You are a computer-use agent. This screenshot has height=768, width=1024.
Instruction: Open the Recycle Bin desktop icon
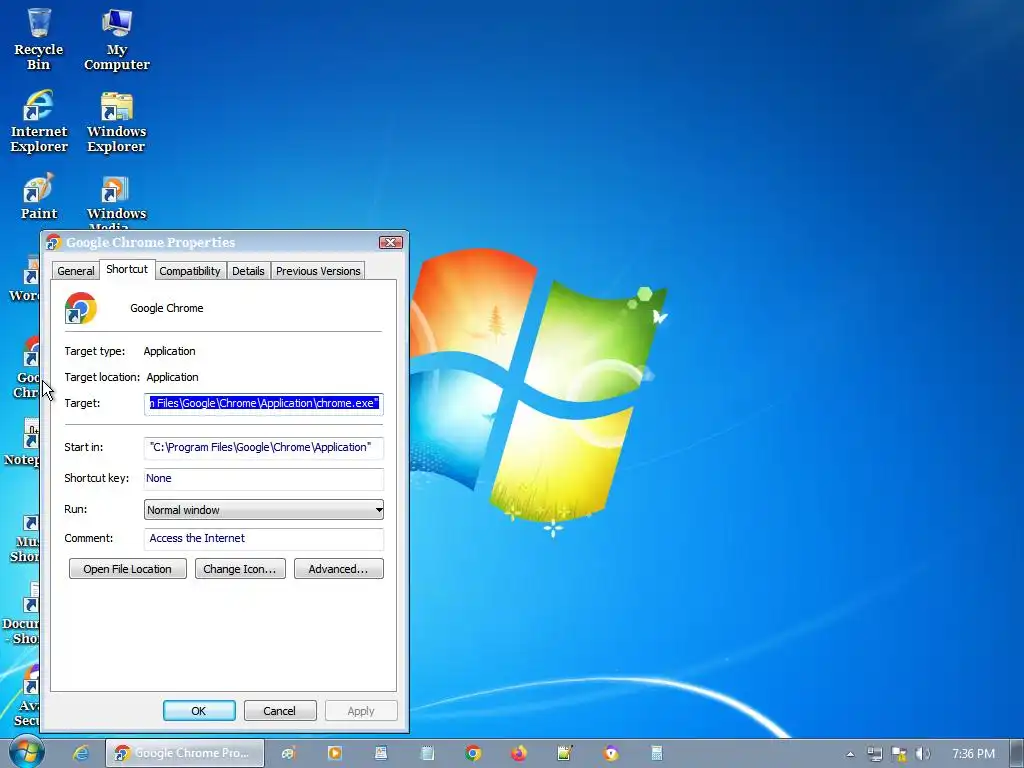[x=39, y=39]
